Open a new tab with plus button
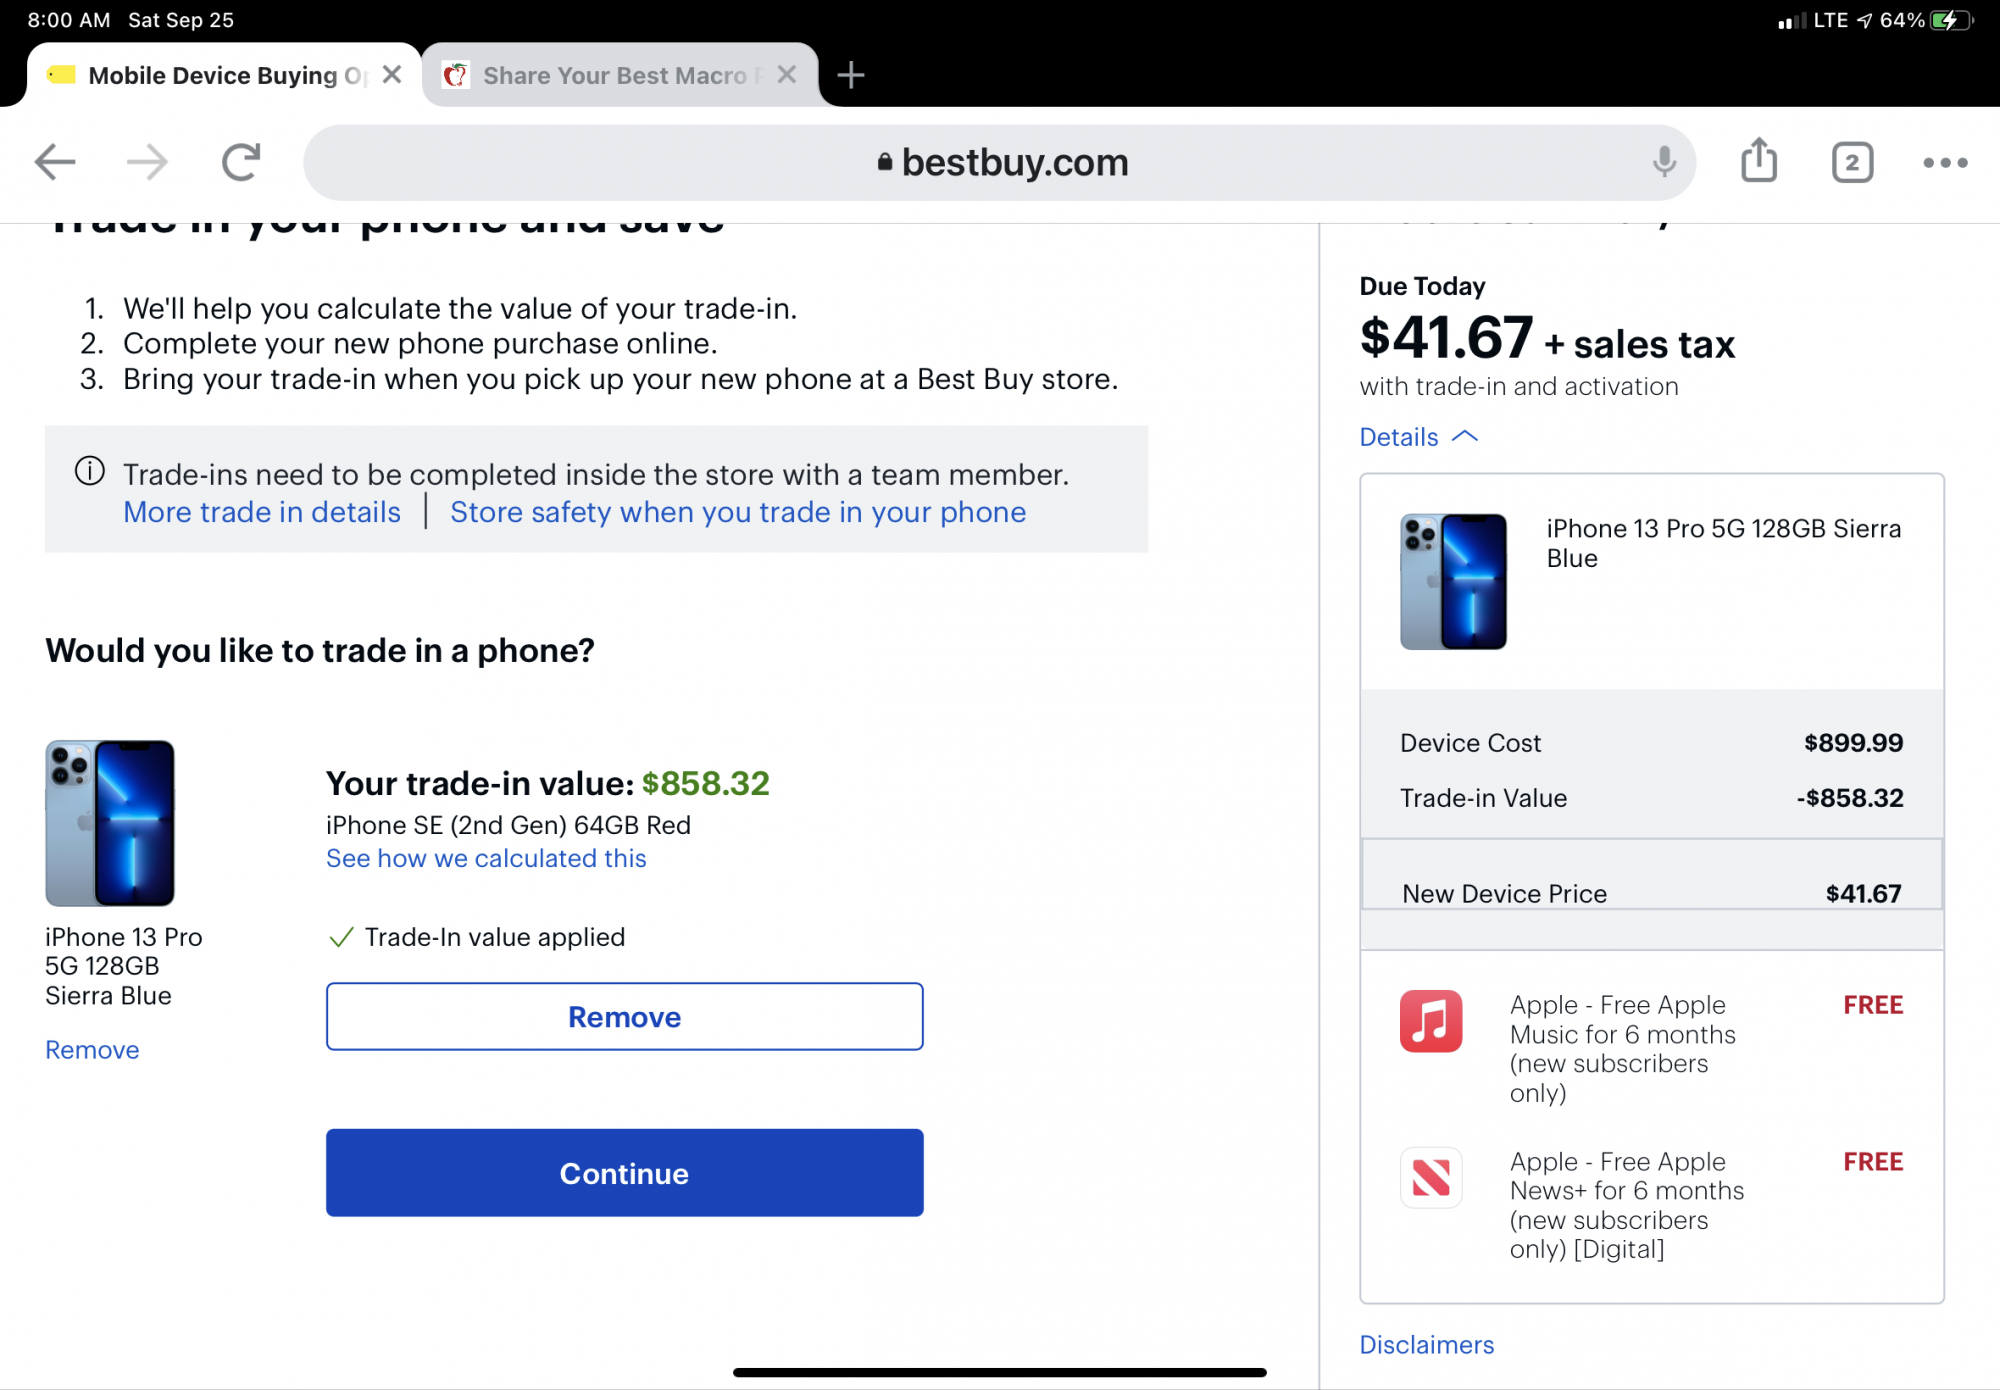This screenshot has width=2000, height=1390. (x=851, y=75)
